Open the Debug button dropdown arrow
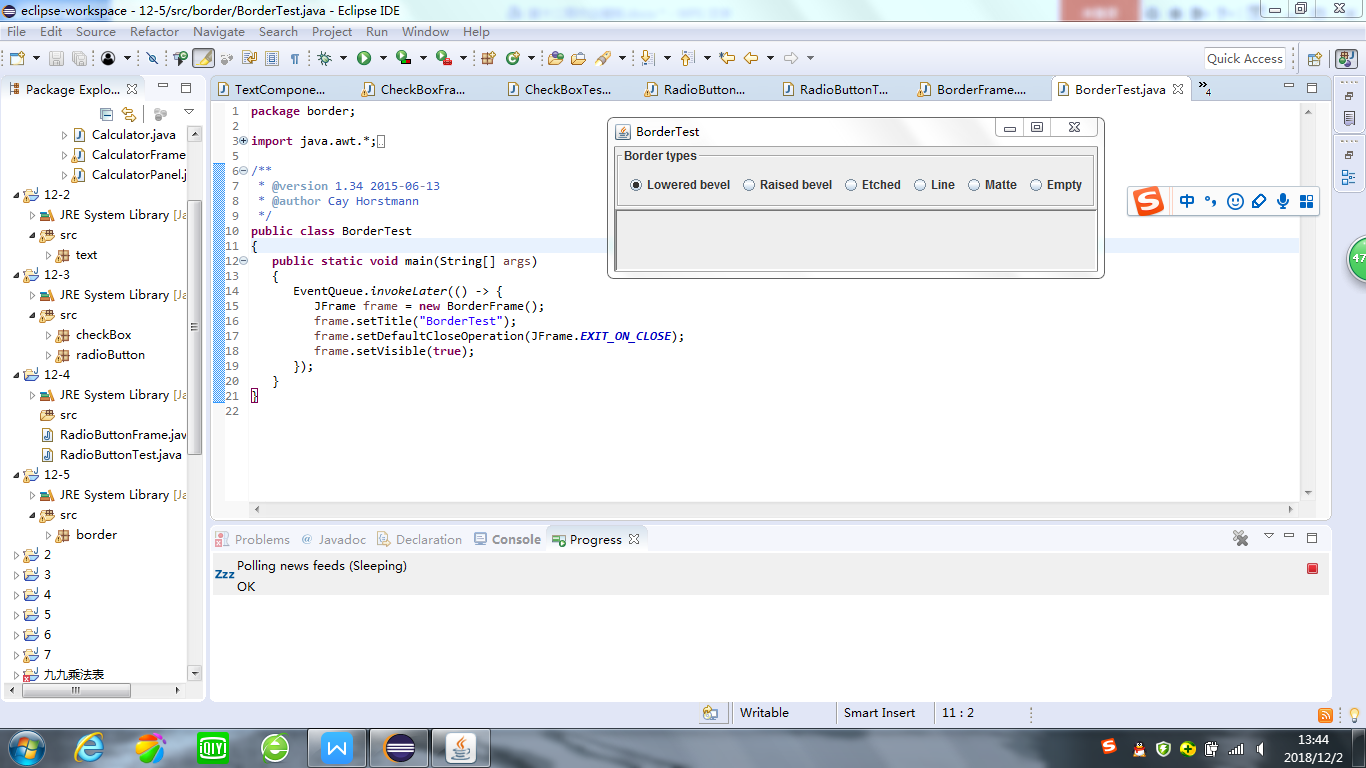This screenshot has height=768, width=1366. [x=343, y=58]
